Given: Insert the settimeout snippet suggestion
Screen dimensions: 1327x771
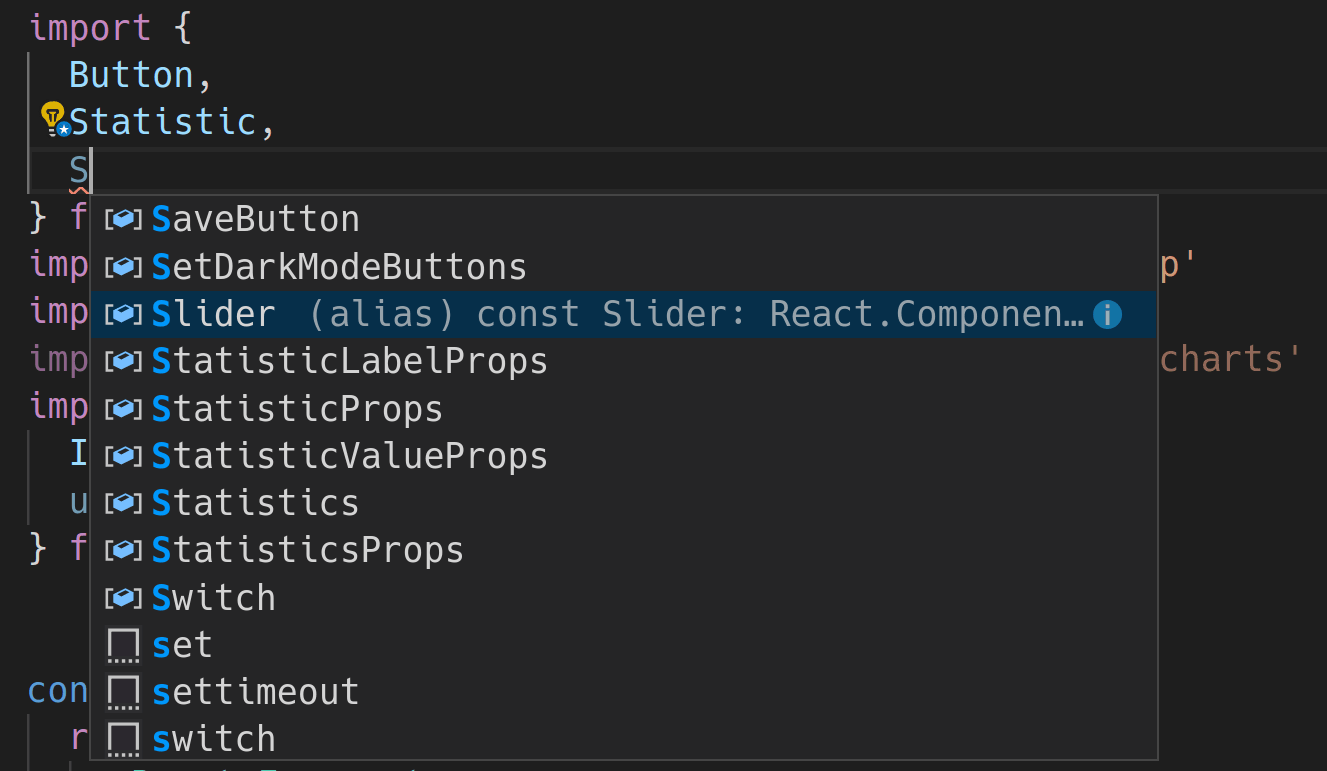Looking at the screenshot, I should click(255, 692).
